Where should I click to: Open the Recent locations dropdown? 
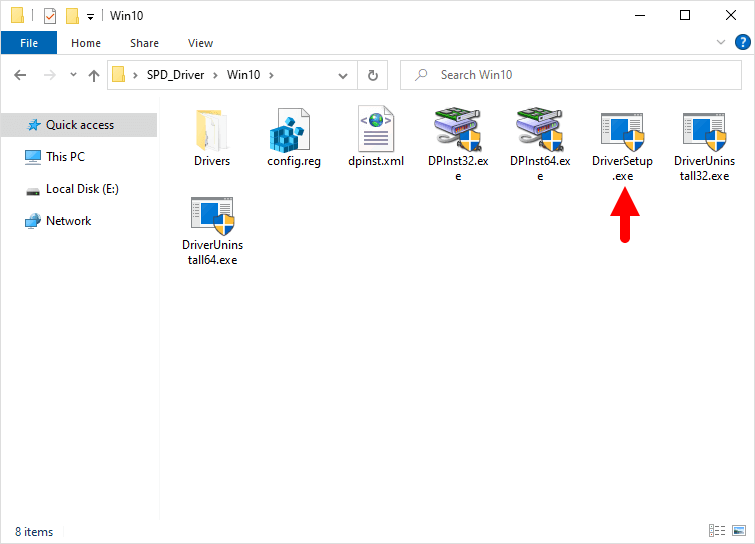tap(73, 75)
